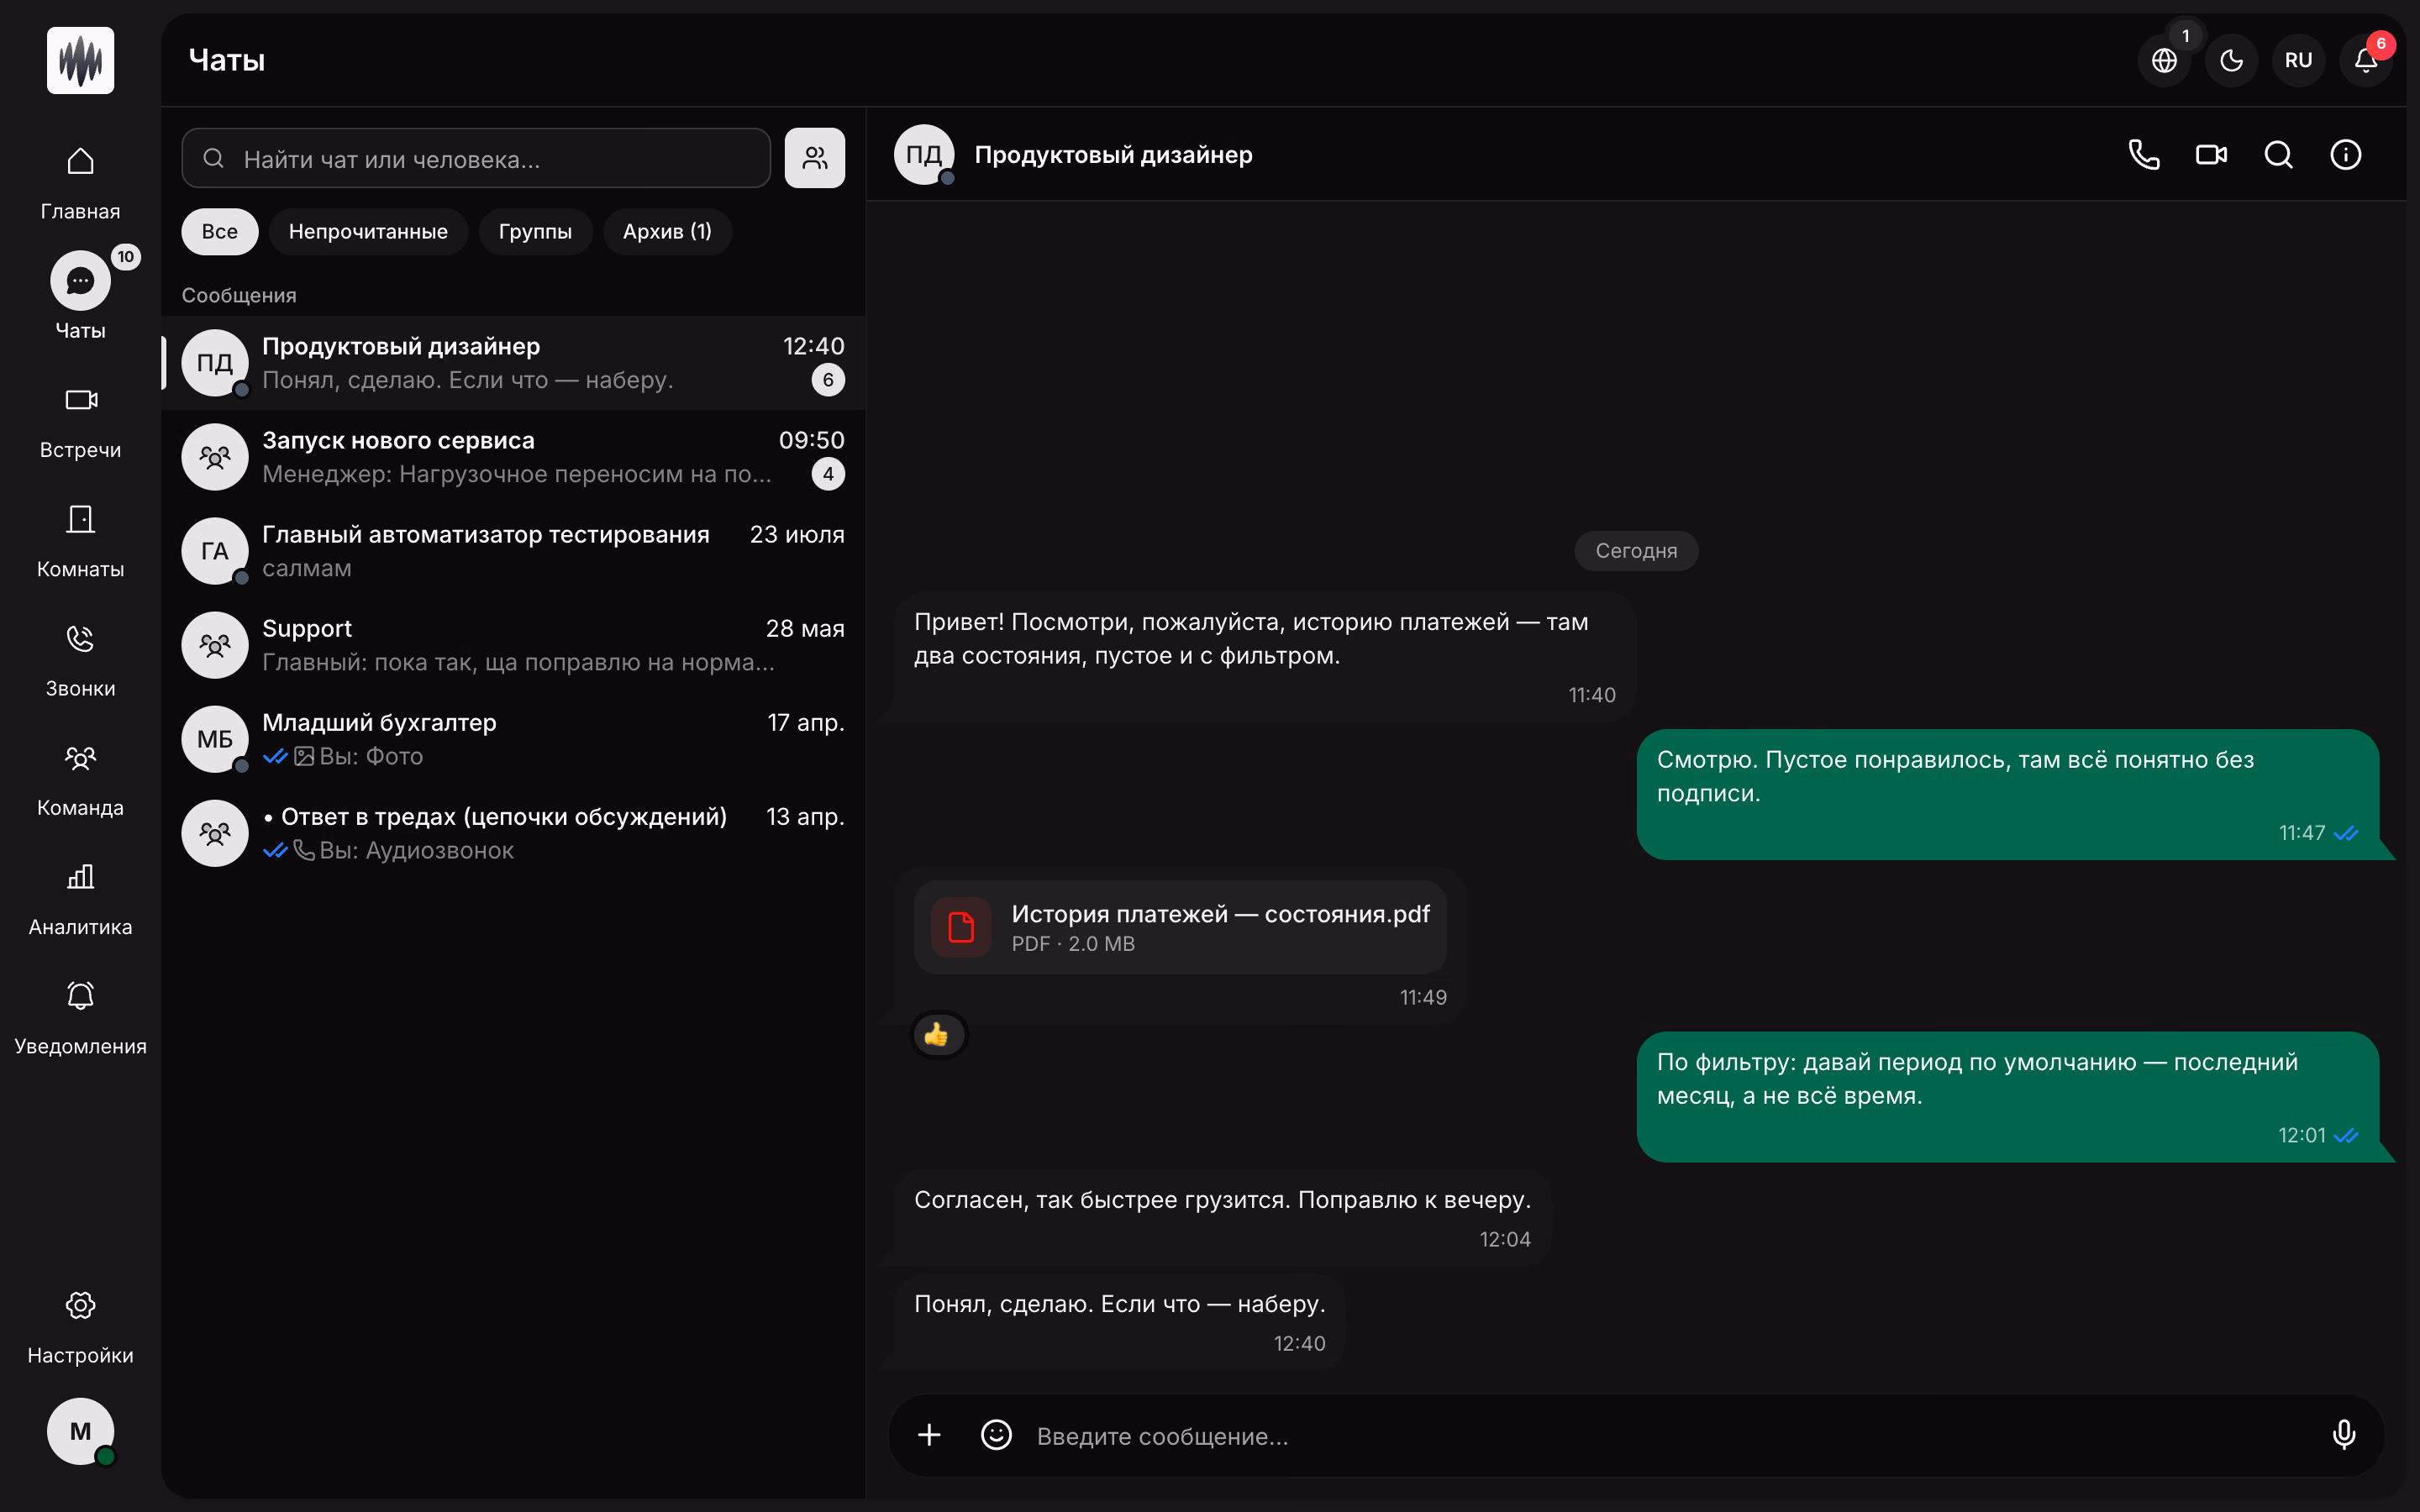Open the Архив (1) tab

tap(667, 232)
